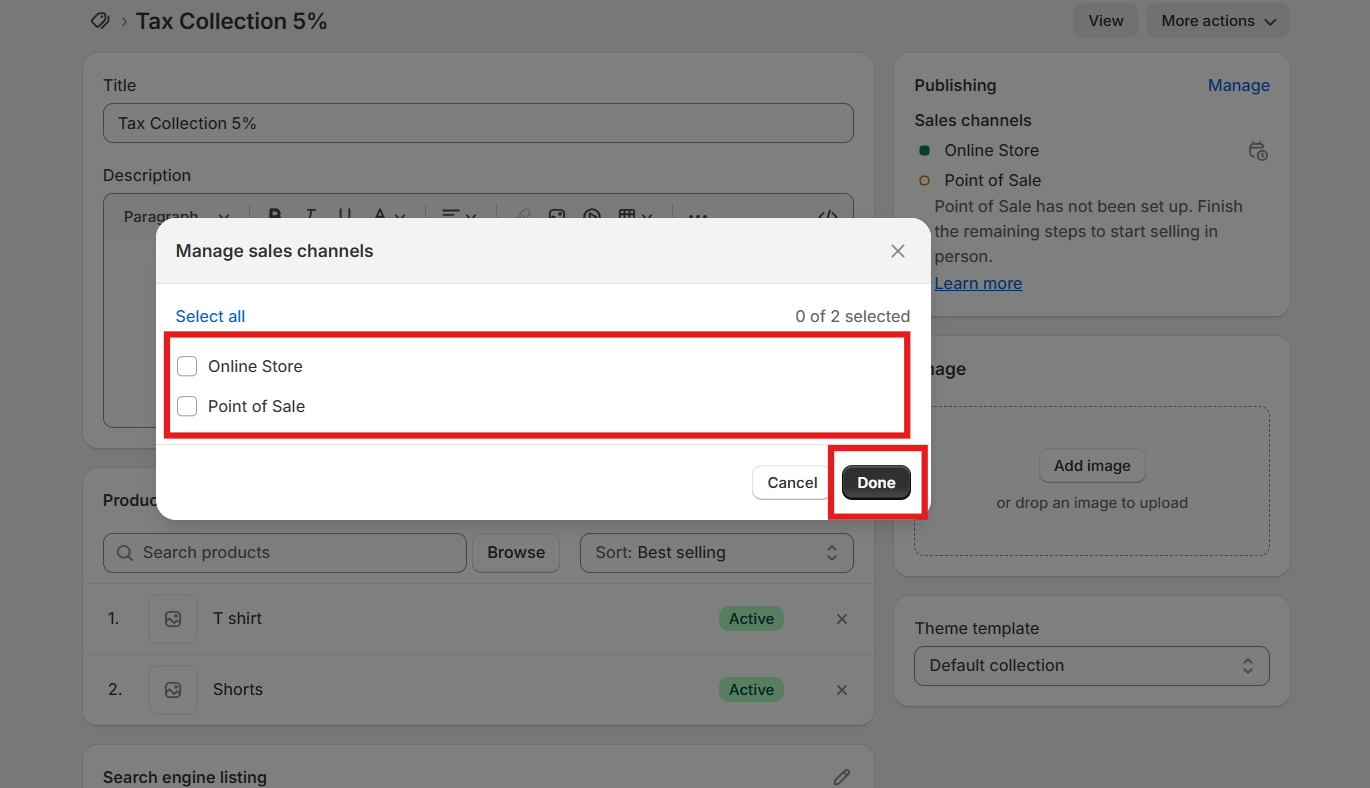Click the Select all link
Screen dimensions: 1370x788
tap(210, 316)
